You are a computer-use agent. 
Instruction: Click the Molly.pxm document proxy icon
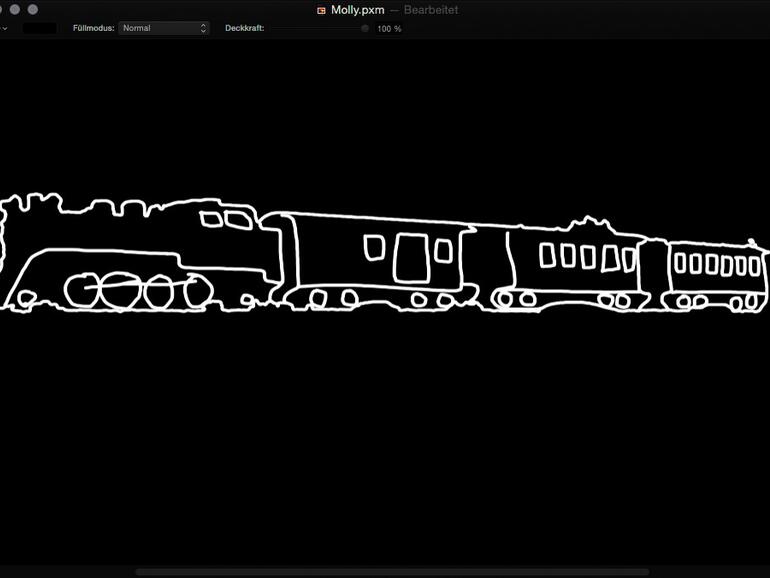(x=322, y=10)
